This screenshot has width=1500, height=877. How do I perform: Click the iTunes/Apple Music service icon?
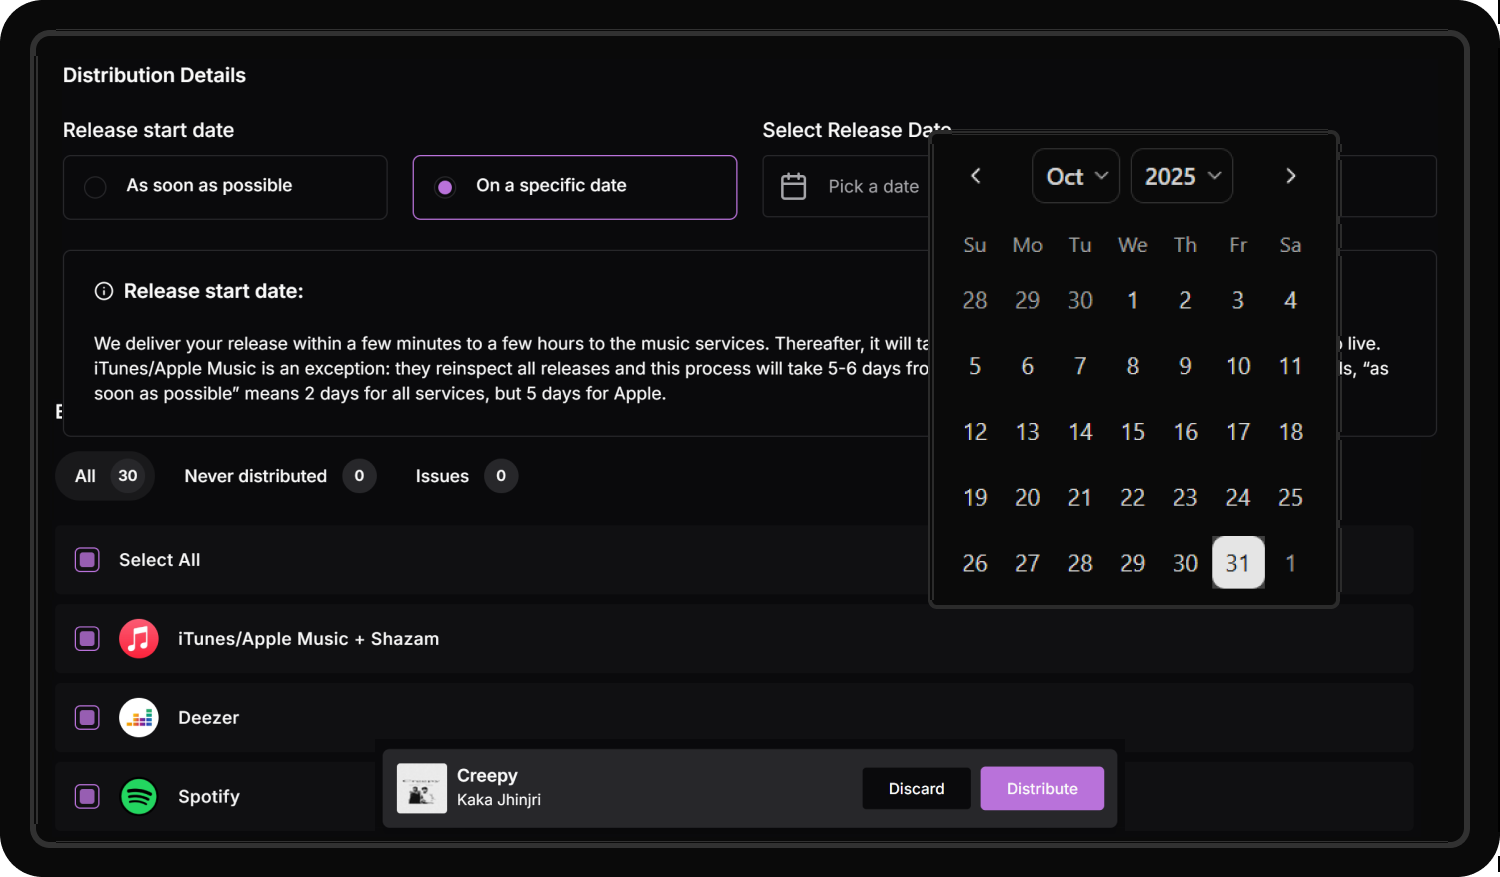[139, 639]
